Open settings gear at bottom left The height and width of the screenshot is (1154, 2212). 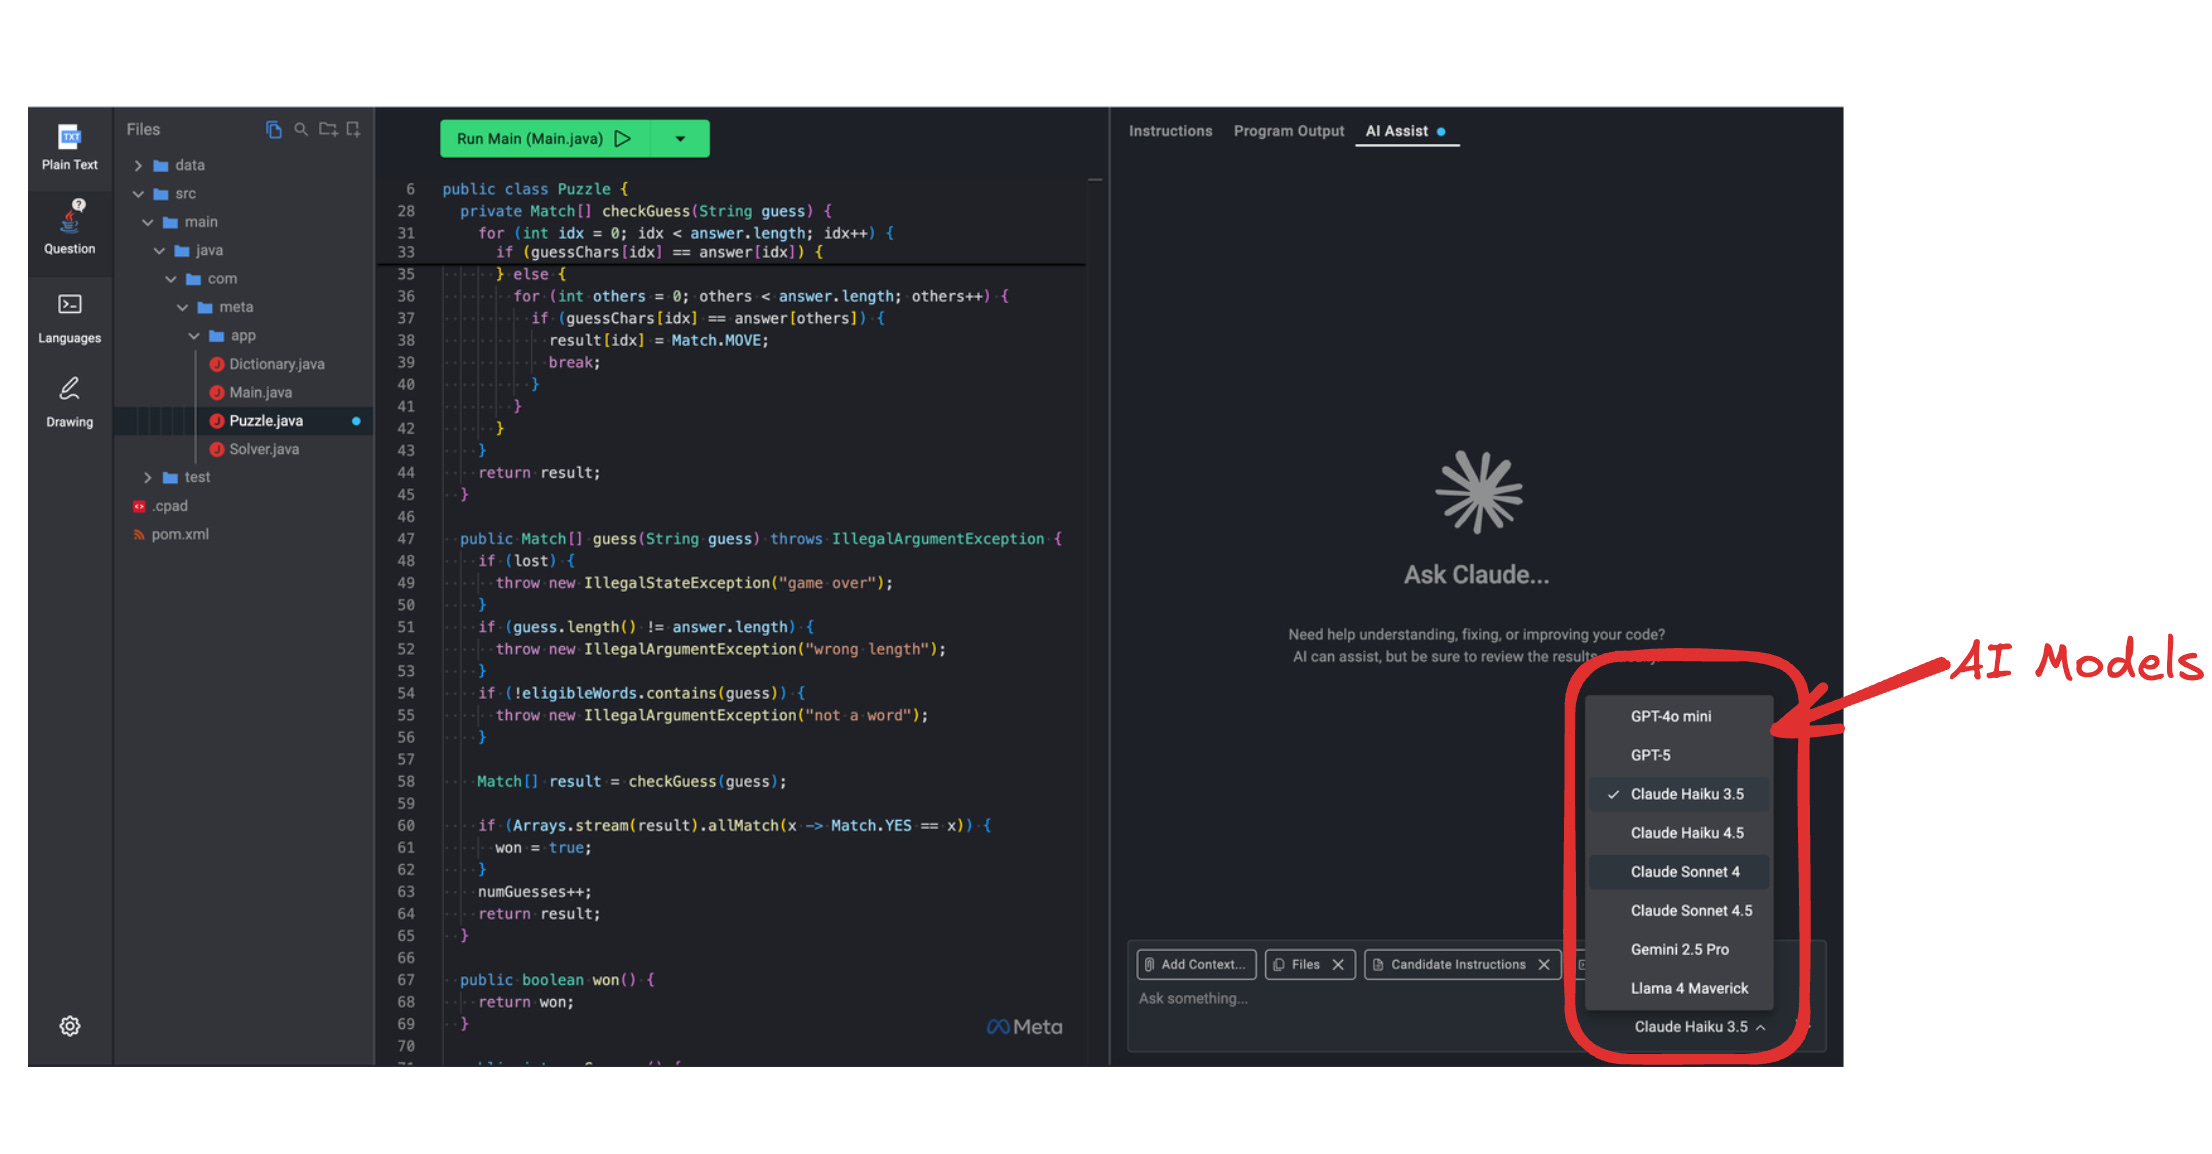(70, 1026)
